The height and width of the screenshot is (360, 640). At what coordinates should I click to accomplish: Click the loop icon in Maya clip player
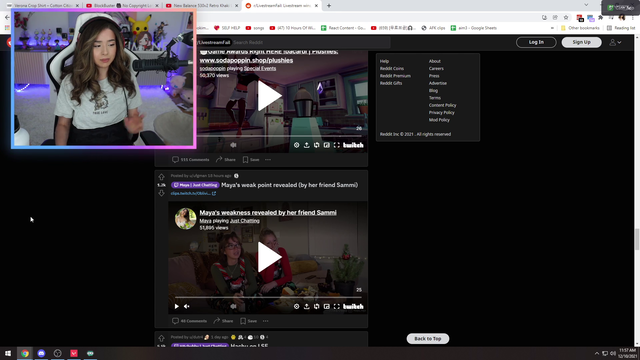[x=317, y=306]
